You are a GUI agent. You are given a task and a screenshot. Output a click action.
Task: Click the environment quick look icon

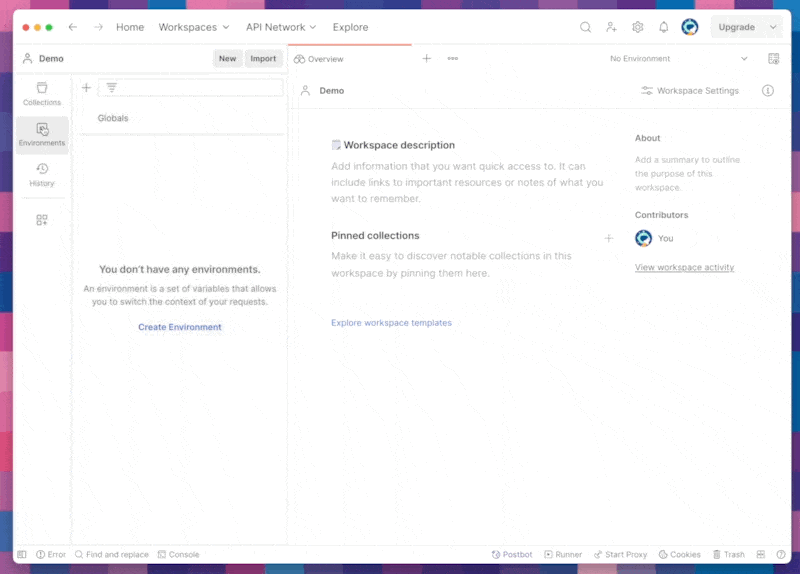click(x=773, y=59)
